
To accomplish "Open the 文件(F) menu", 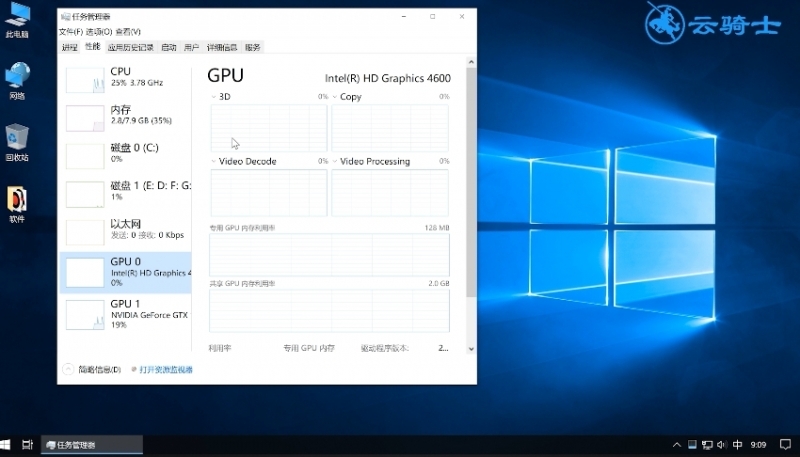I will pyautogui.click(x=71, y=32).
